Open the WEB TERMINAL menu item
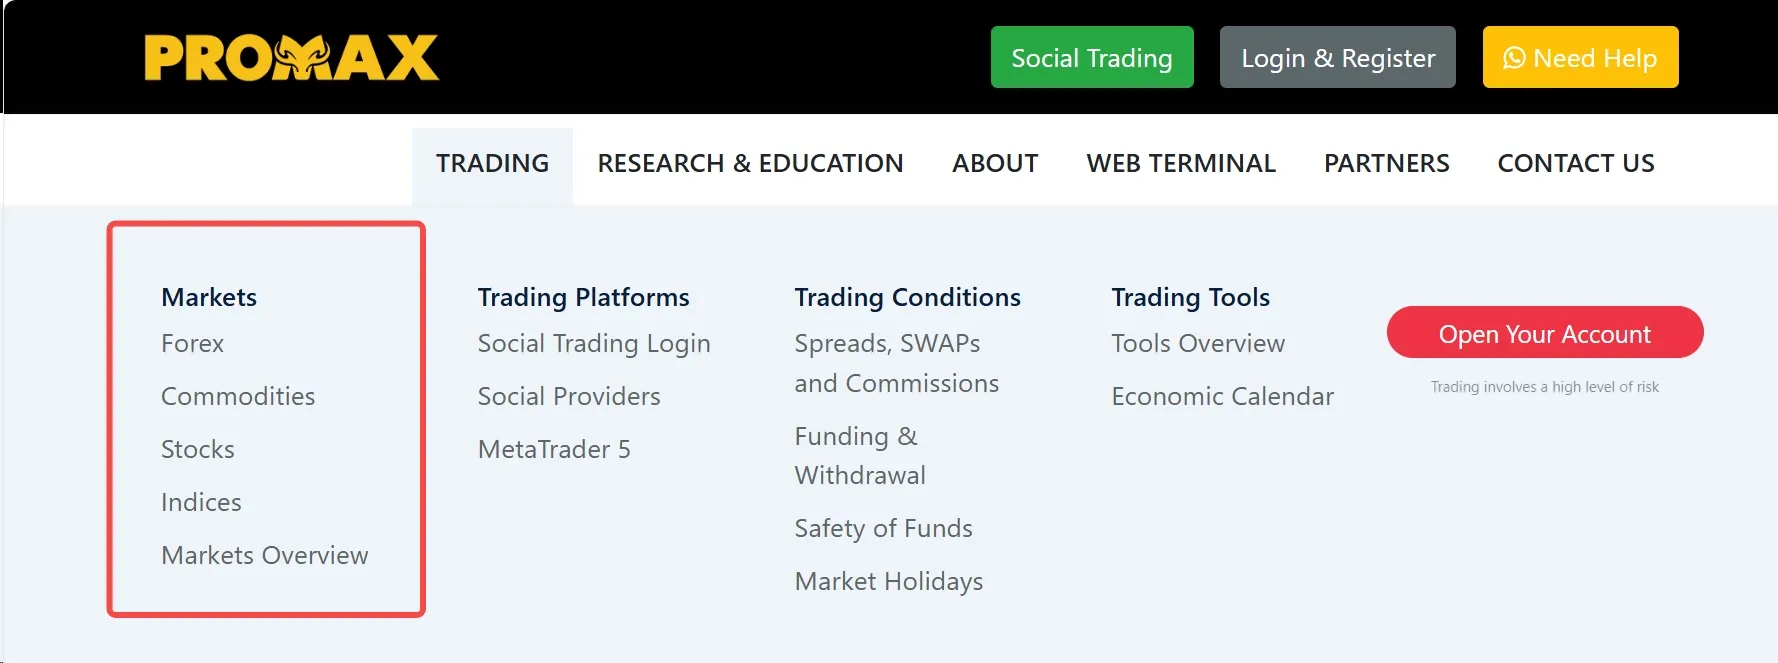Screen dimensions: 1778x663 click(x=1181, y=163)
